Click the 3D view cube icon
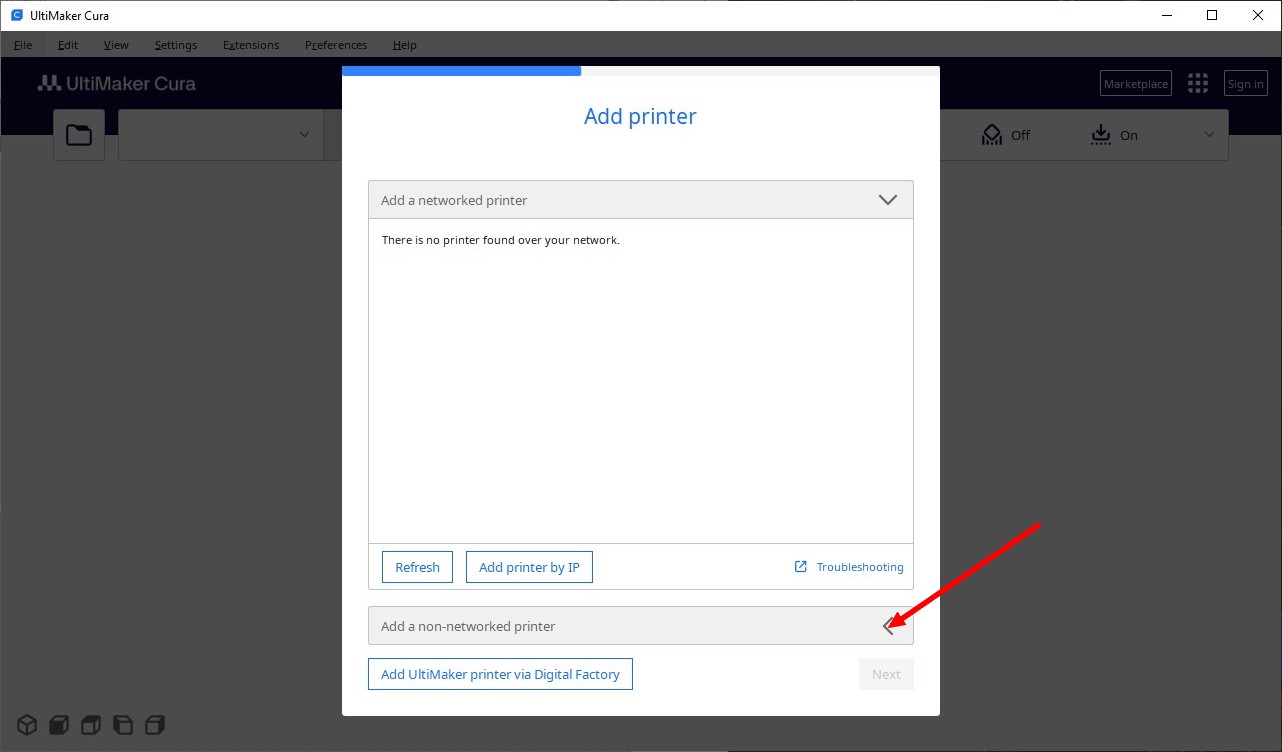Viewport: 1282px width, 752px height. (27, 724)
